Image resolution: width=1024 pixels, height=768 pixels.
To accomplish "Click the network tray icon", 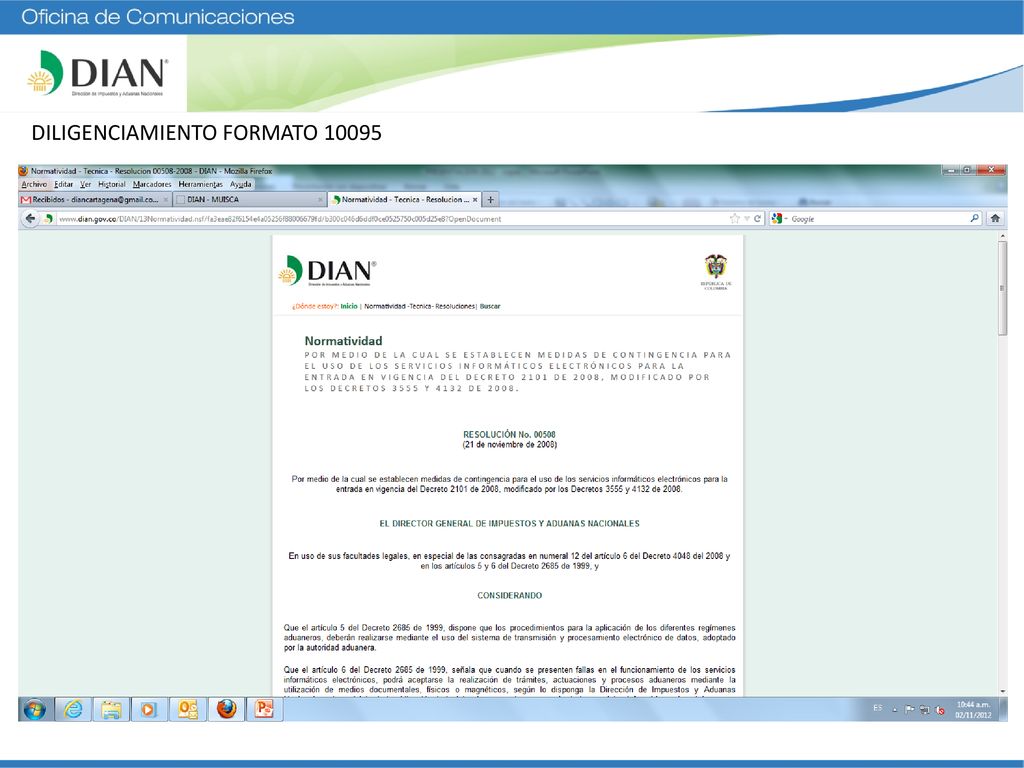I will click(x=924, y=710).
